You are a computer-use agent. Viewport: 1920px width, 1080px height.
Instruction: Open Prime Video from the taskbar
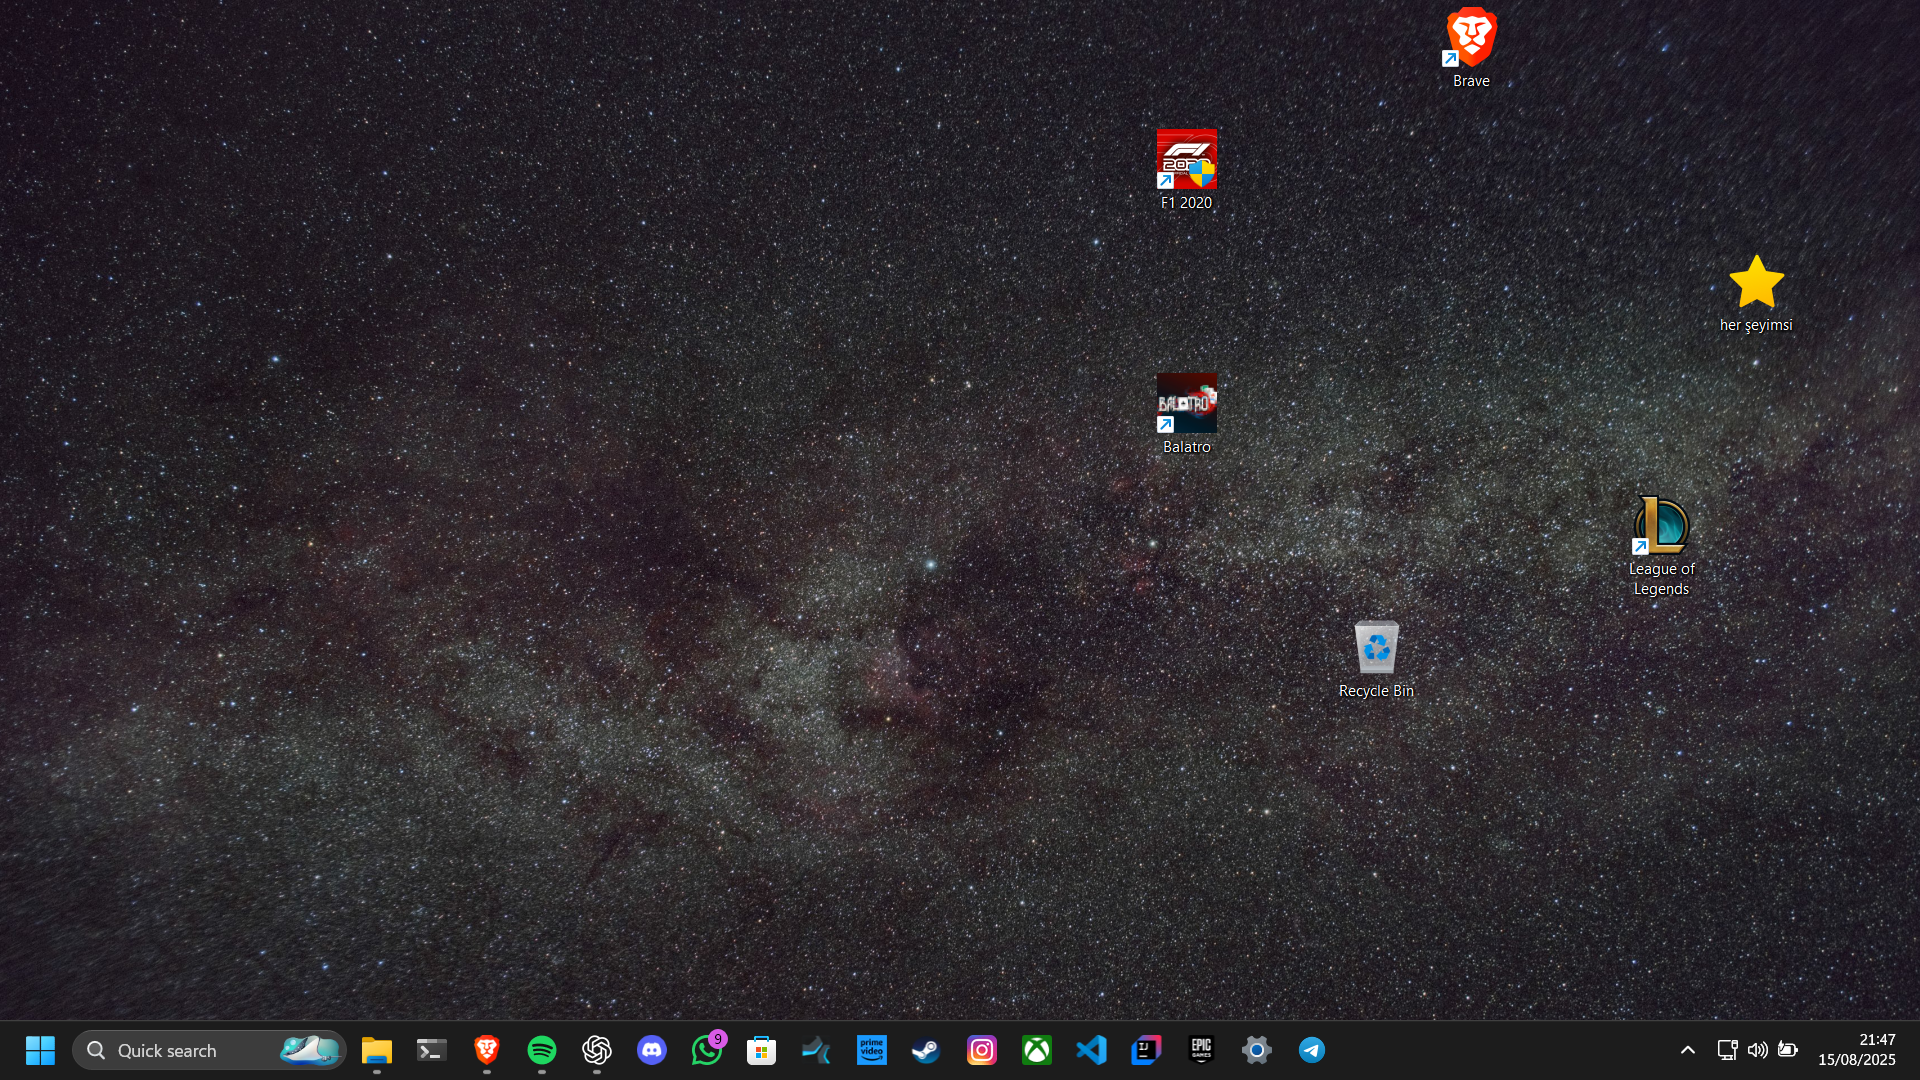click(872, 1050)
